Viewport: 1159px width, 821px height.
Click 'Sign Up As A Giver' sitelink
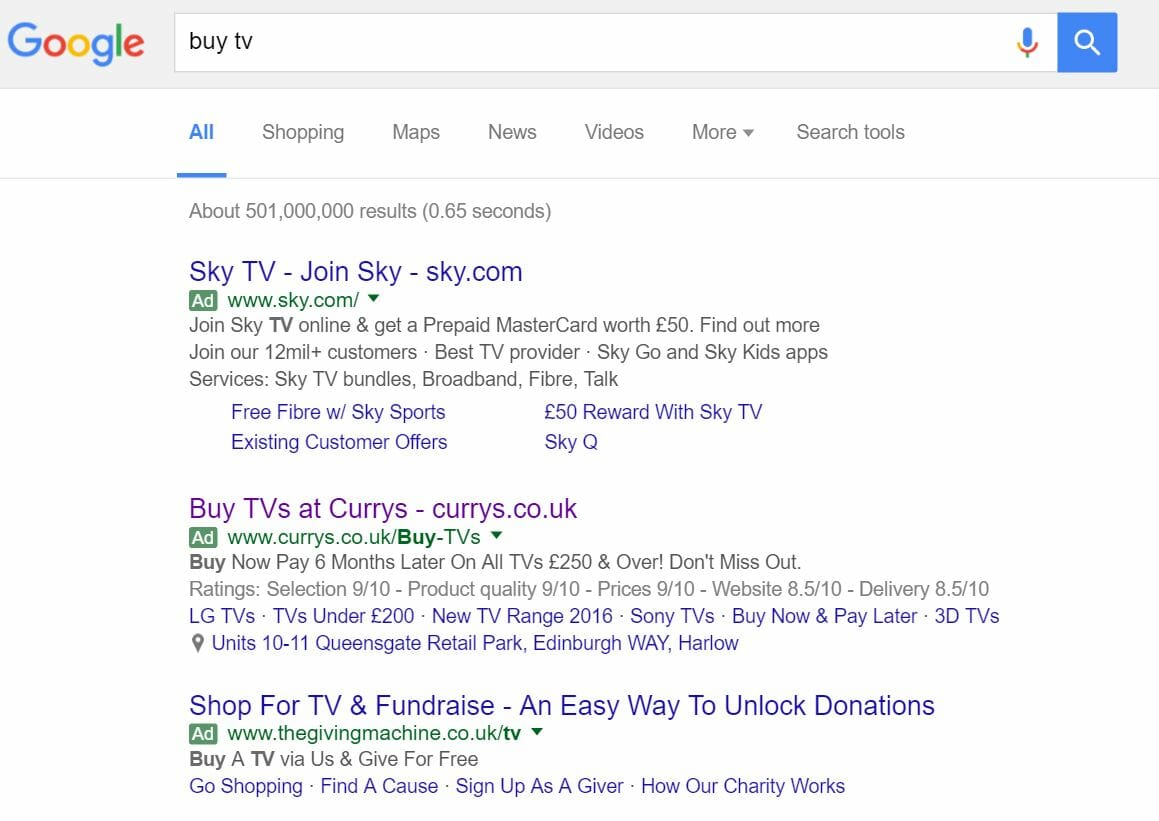tap(540, 786)
